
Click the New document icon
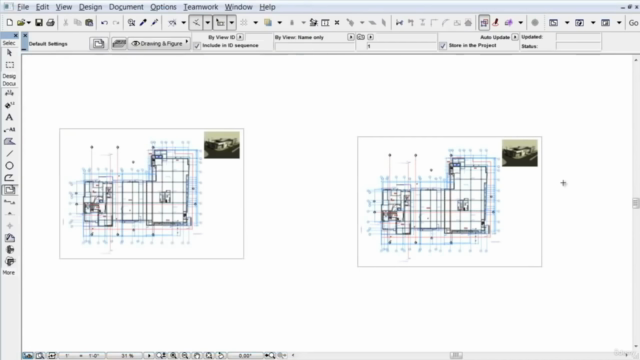tap(9, 23)
